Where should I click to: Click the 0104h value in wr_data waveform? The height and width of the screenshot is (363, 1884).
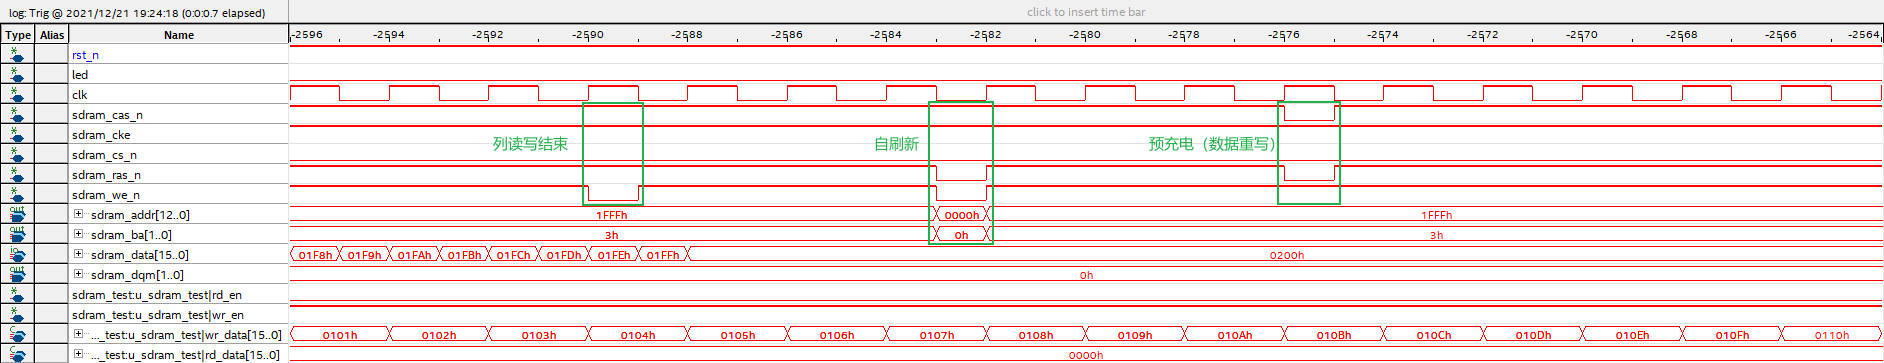point(638,335)
